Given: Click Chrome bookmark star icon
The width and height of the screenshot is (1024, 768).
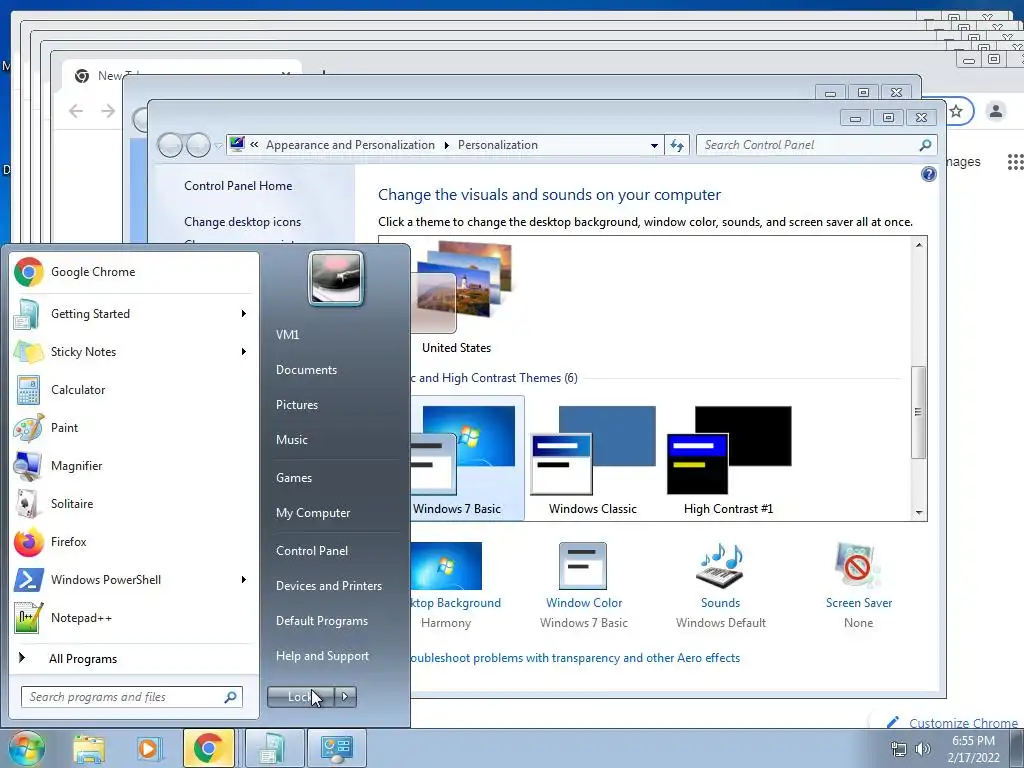Looking at the screenshot, I should (956, 111).
